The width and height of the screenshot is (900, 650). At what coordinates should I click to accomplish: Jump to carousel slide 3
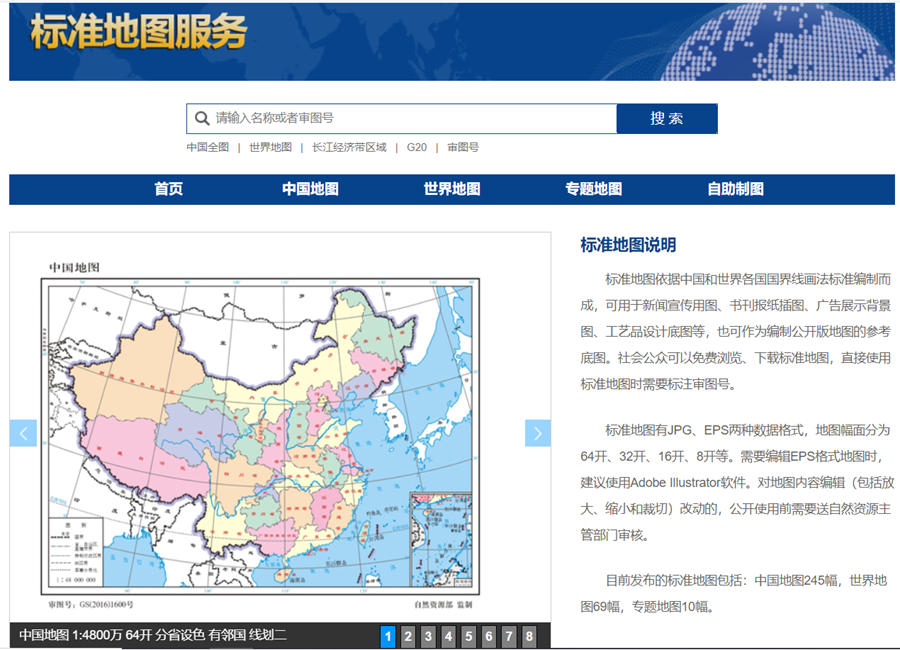coord(428,636)
